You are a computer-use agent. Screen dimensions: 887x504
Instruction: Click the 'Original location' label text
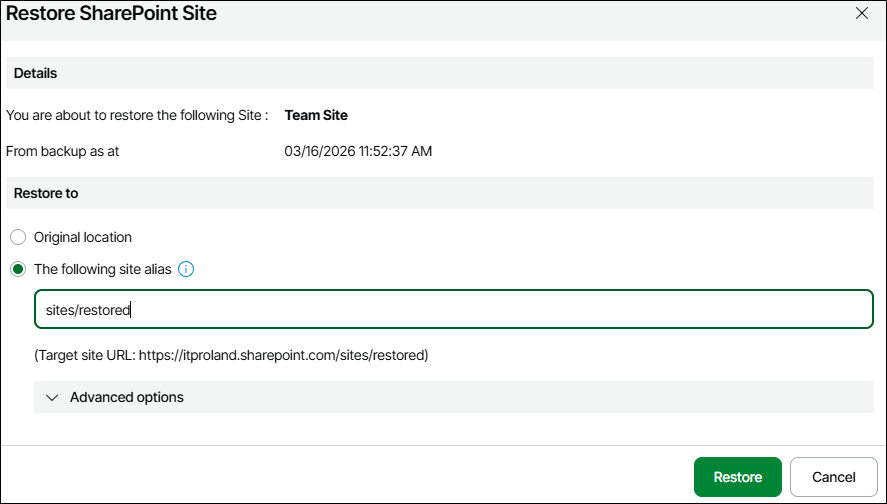(82, 237)
